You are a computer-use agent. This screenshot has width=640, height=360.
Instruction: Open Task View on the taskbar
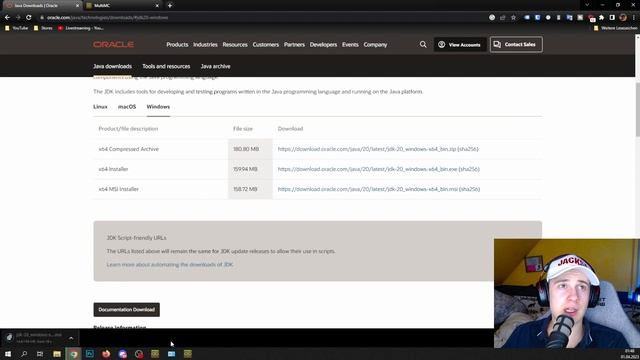click(x=40, y=354)
